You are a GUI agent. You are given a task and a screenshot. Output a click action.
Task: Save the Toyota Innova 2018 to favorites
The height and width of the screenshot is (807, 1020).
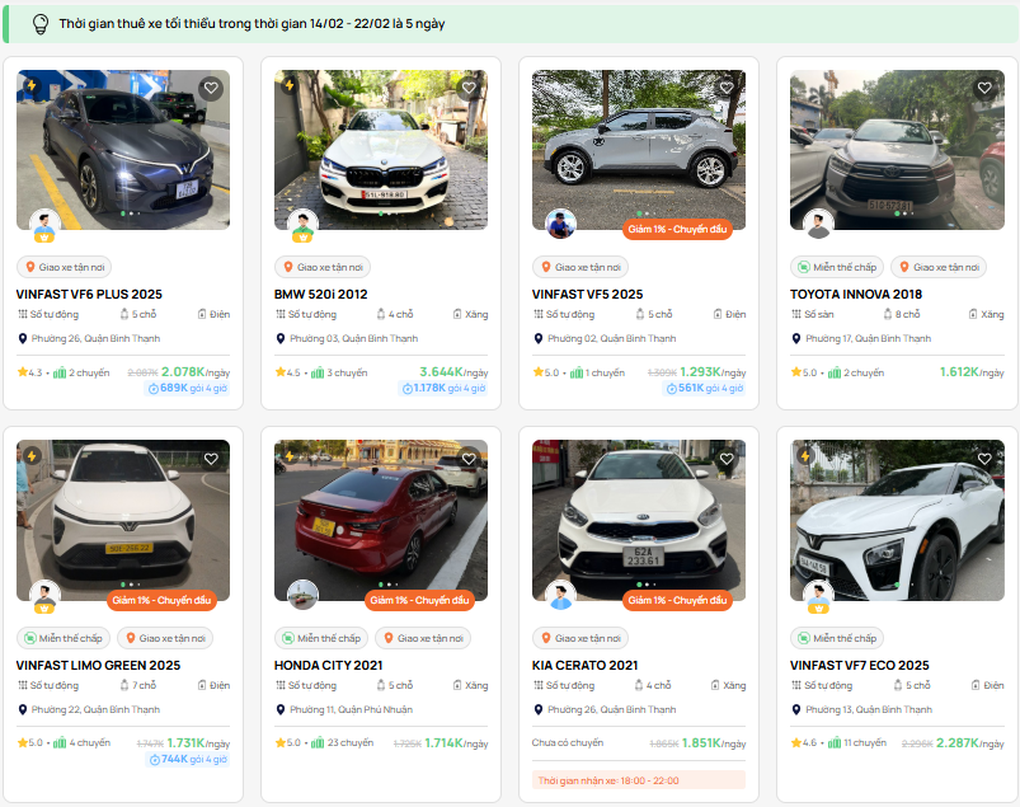[985, 88]
